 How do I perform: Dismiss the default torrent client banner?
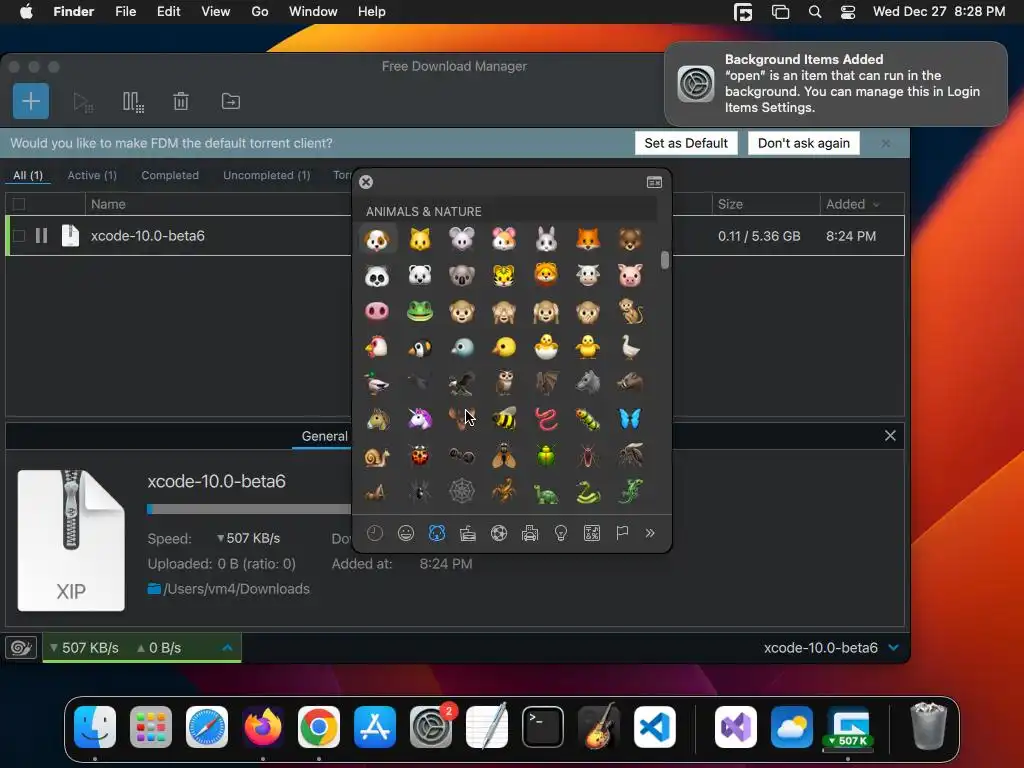tap(886, 143)
